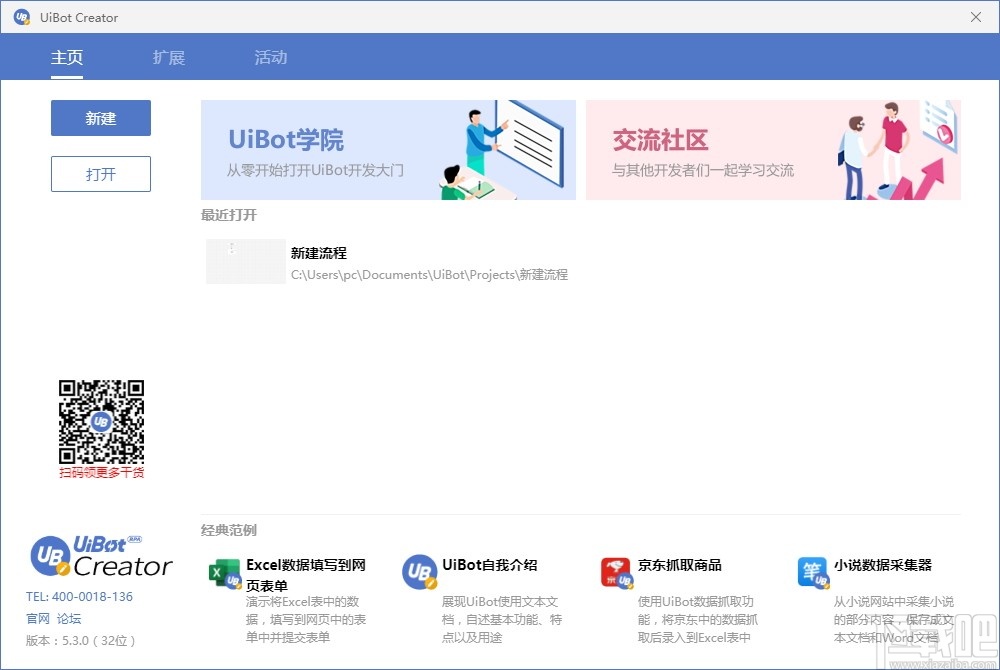Click the UiBot Creator logo in sidebar
Screen dimensions: 1000x670
coord(101,556)
